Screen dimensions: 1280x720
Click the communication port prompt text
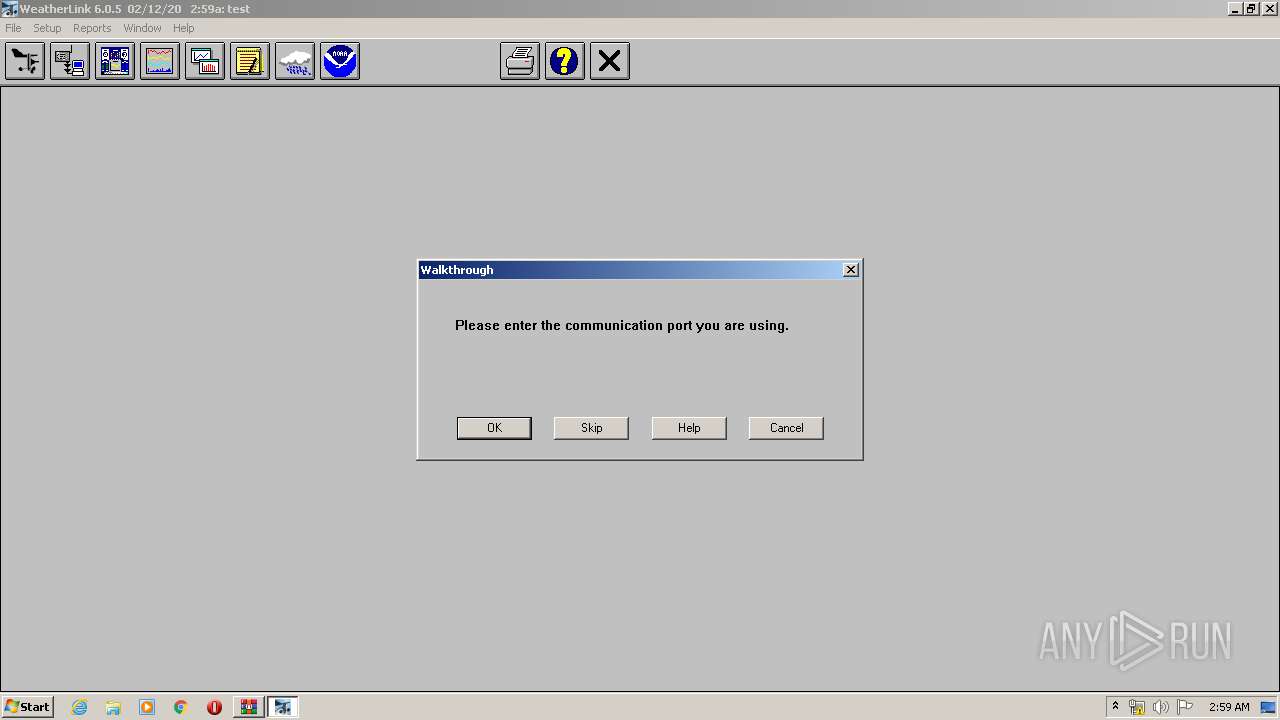tap(622, 325)
